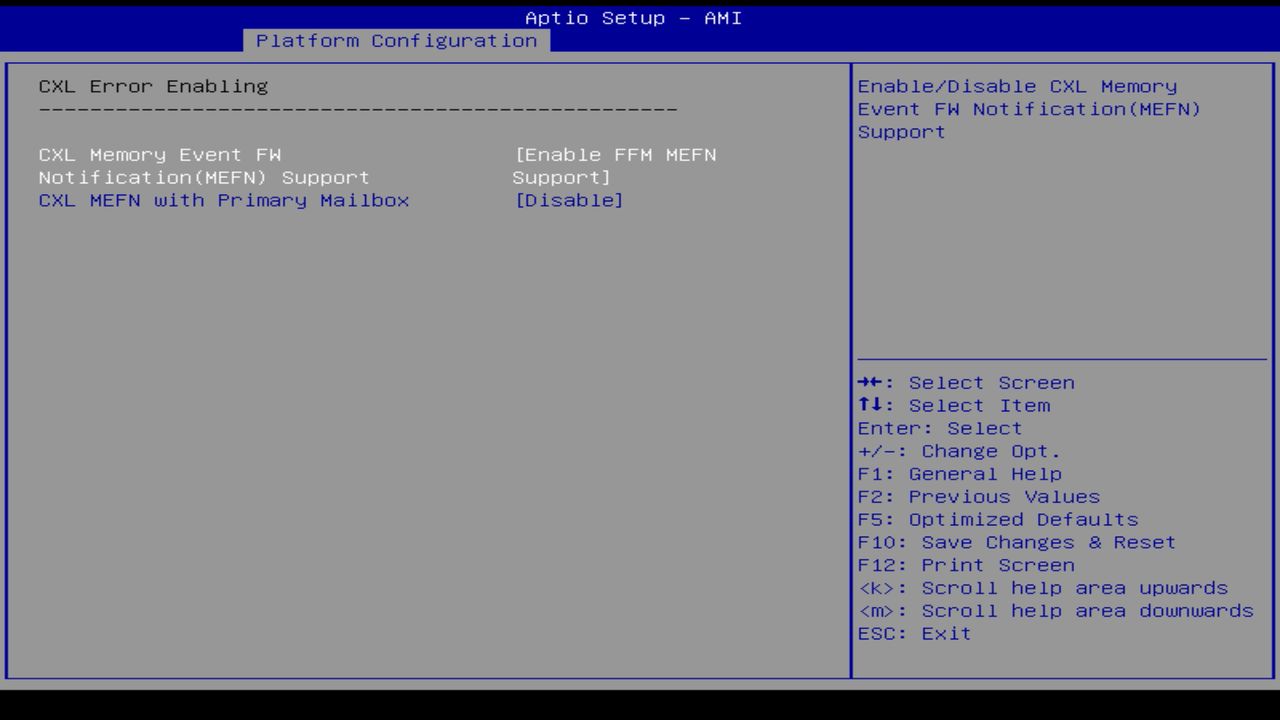Click the CXL Error Enabling heading

click(x=152, y=86)
